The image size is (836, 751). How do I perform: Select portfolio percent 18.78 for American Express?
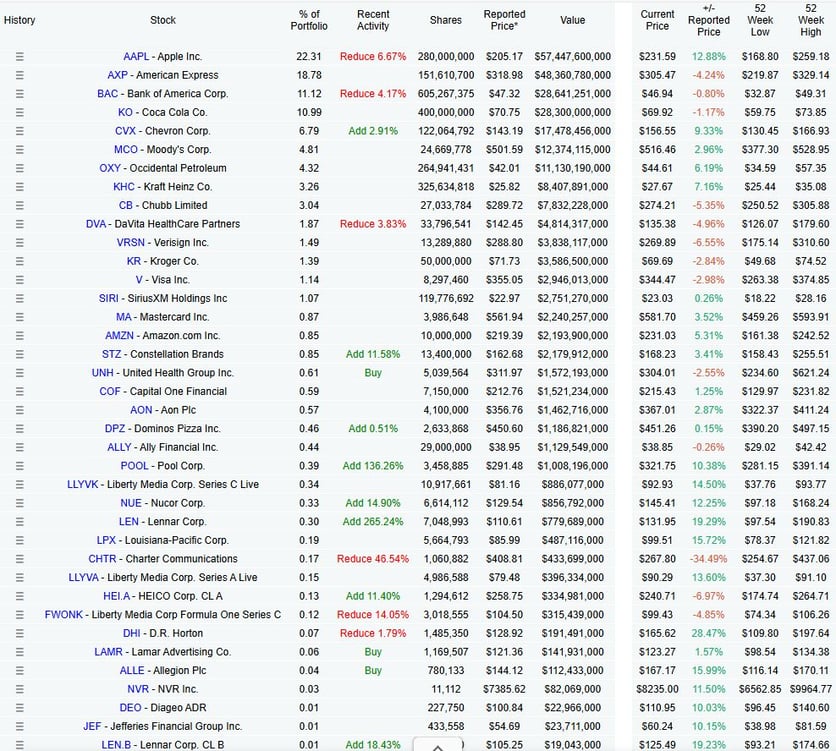309,75
